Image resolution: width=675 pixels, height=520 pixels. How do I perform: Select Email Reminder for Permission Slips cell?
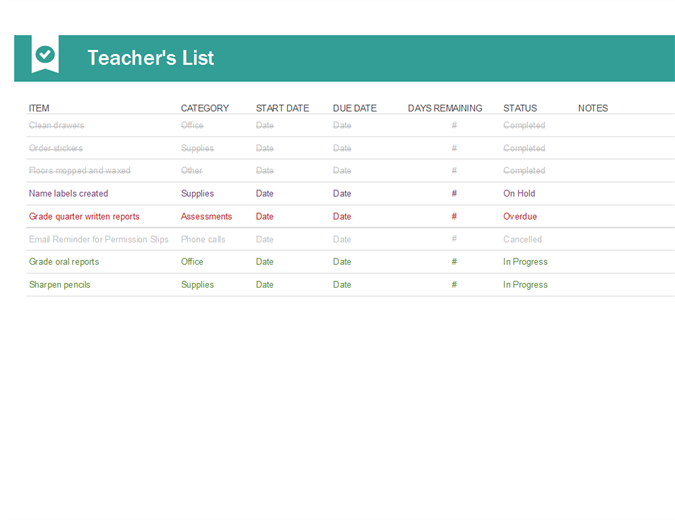click(99, 239)
